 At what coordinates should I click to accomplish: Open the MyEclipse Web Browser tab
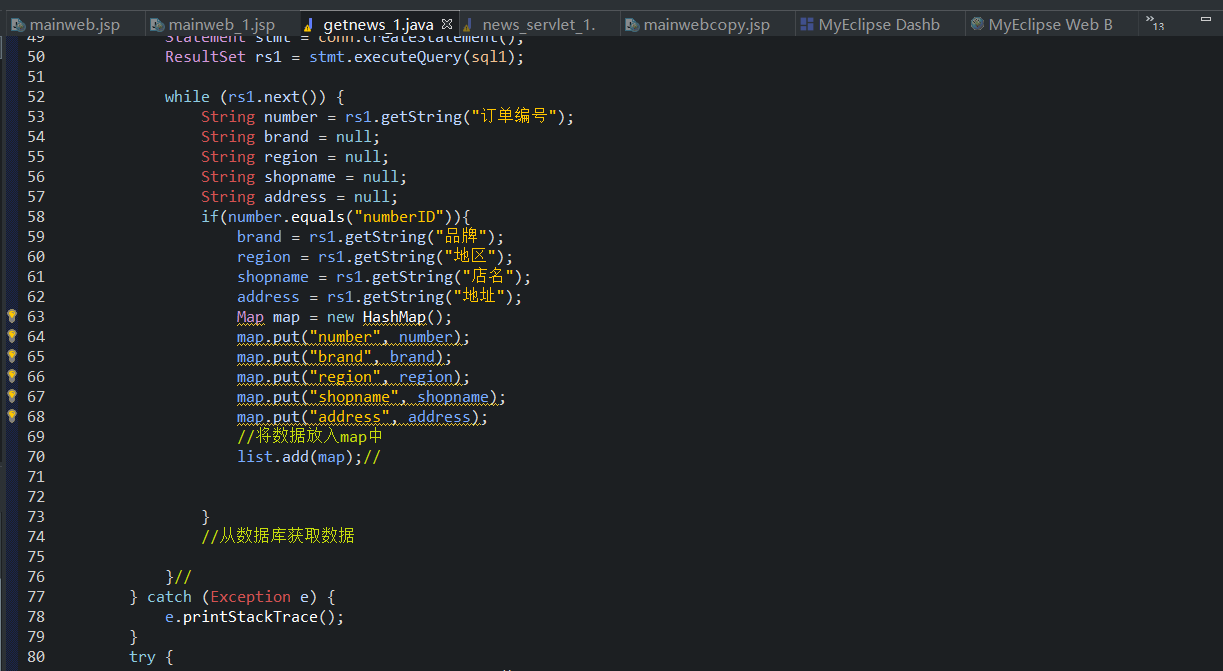click(x=1050, y=24)
